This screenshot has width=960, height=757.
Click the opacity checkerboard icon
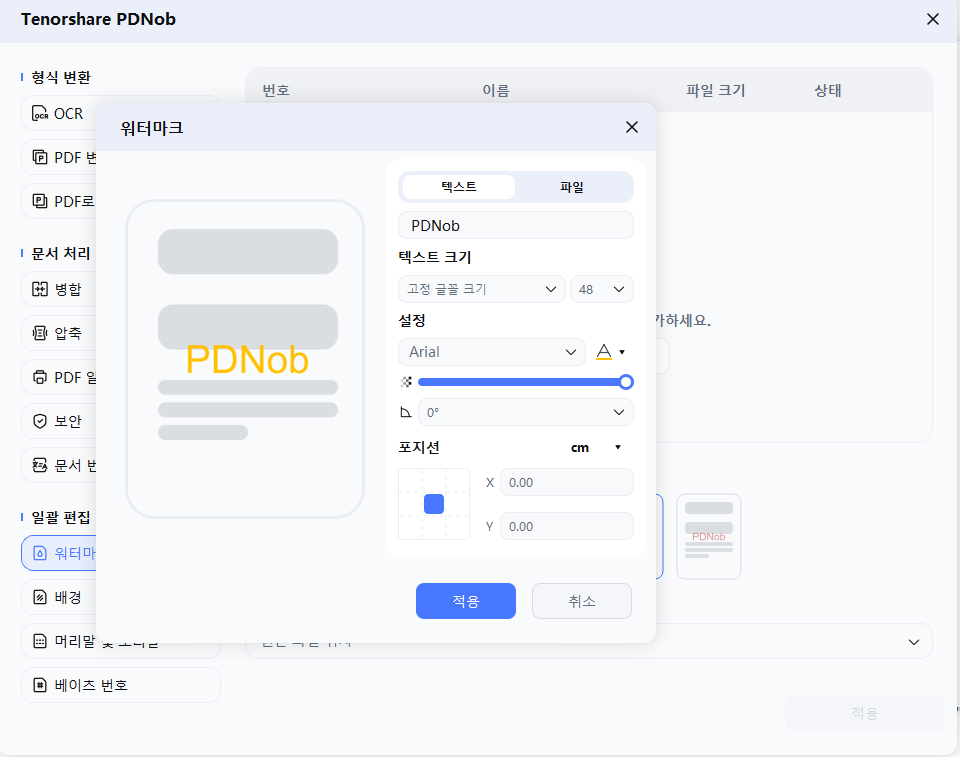pos(406,382)
